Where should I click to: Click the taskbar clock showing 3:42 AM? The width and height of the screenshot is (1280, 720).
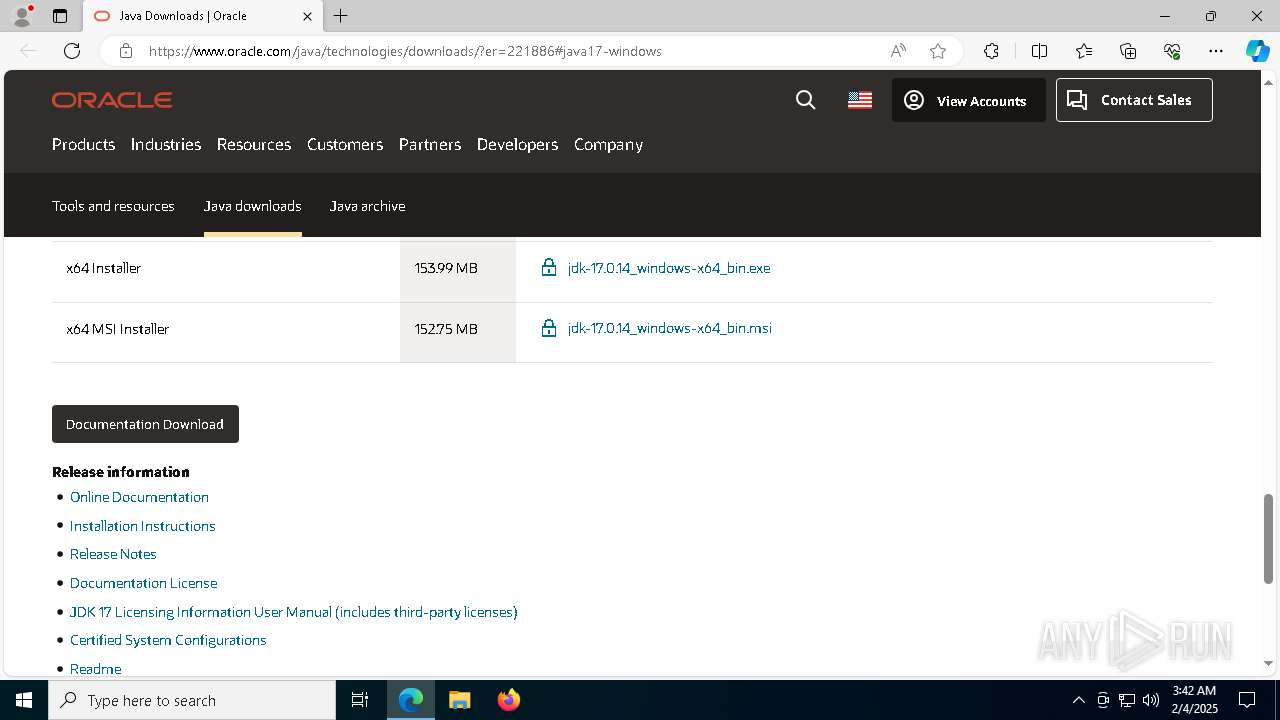click(1194, 700)
